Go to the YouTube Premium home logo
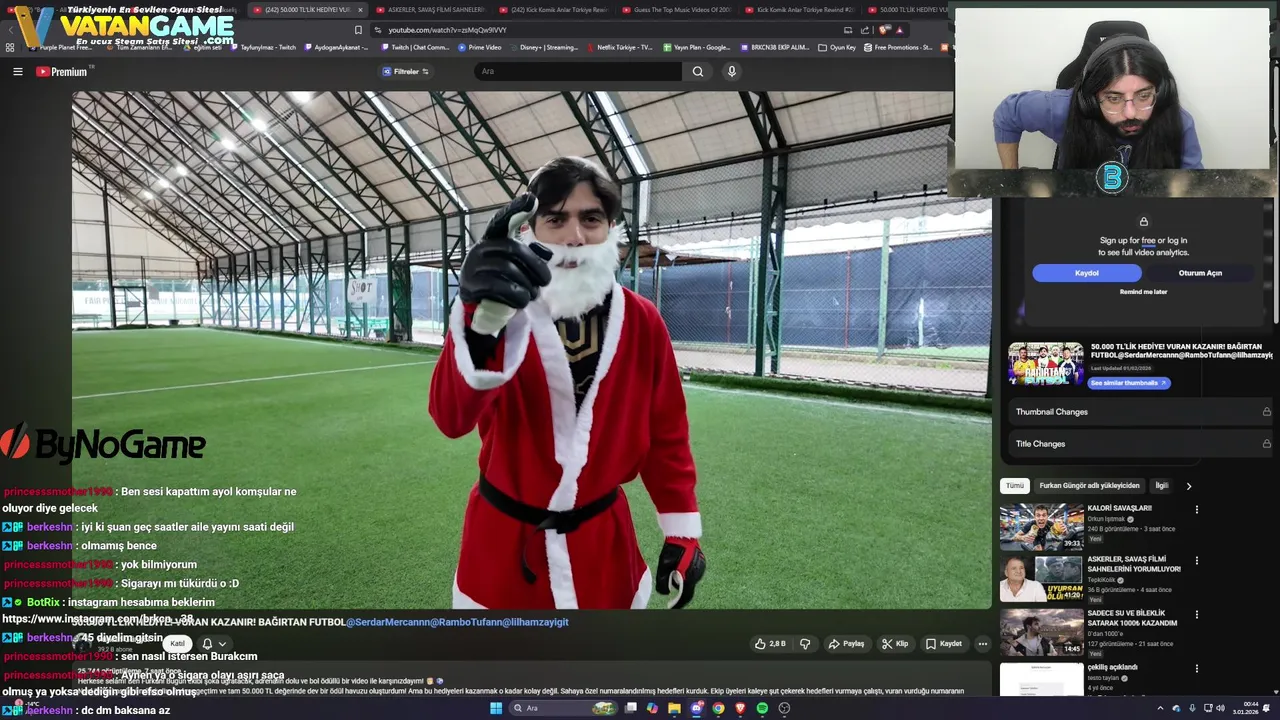 [x=62, y=71]
